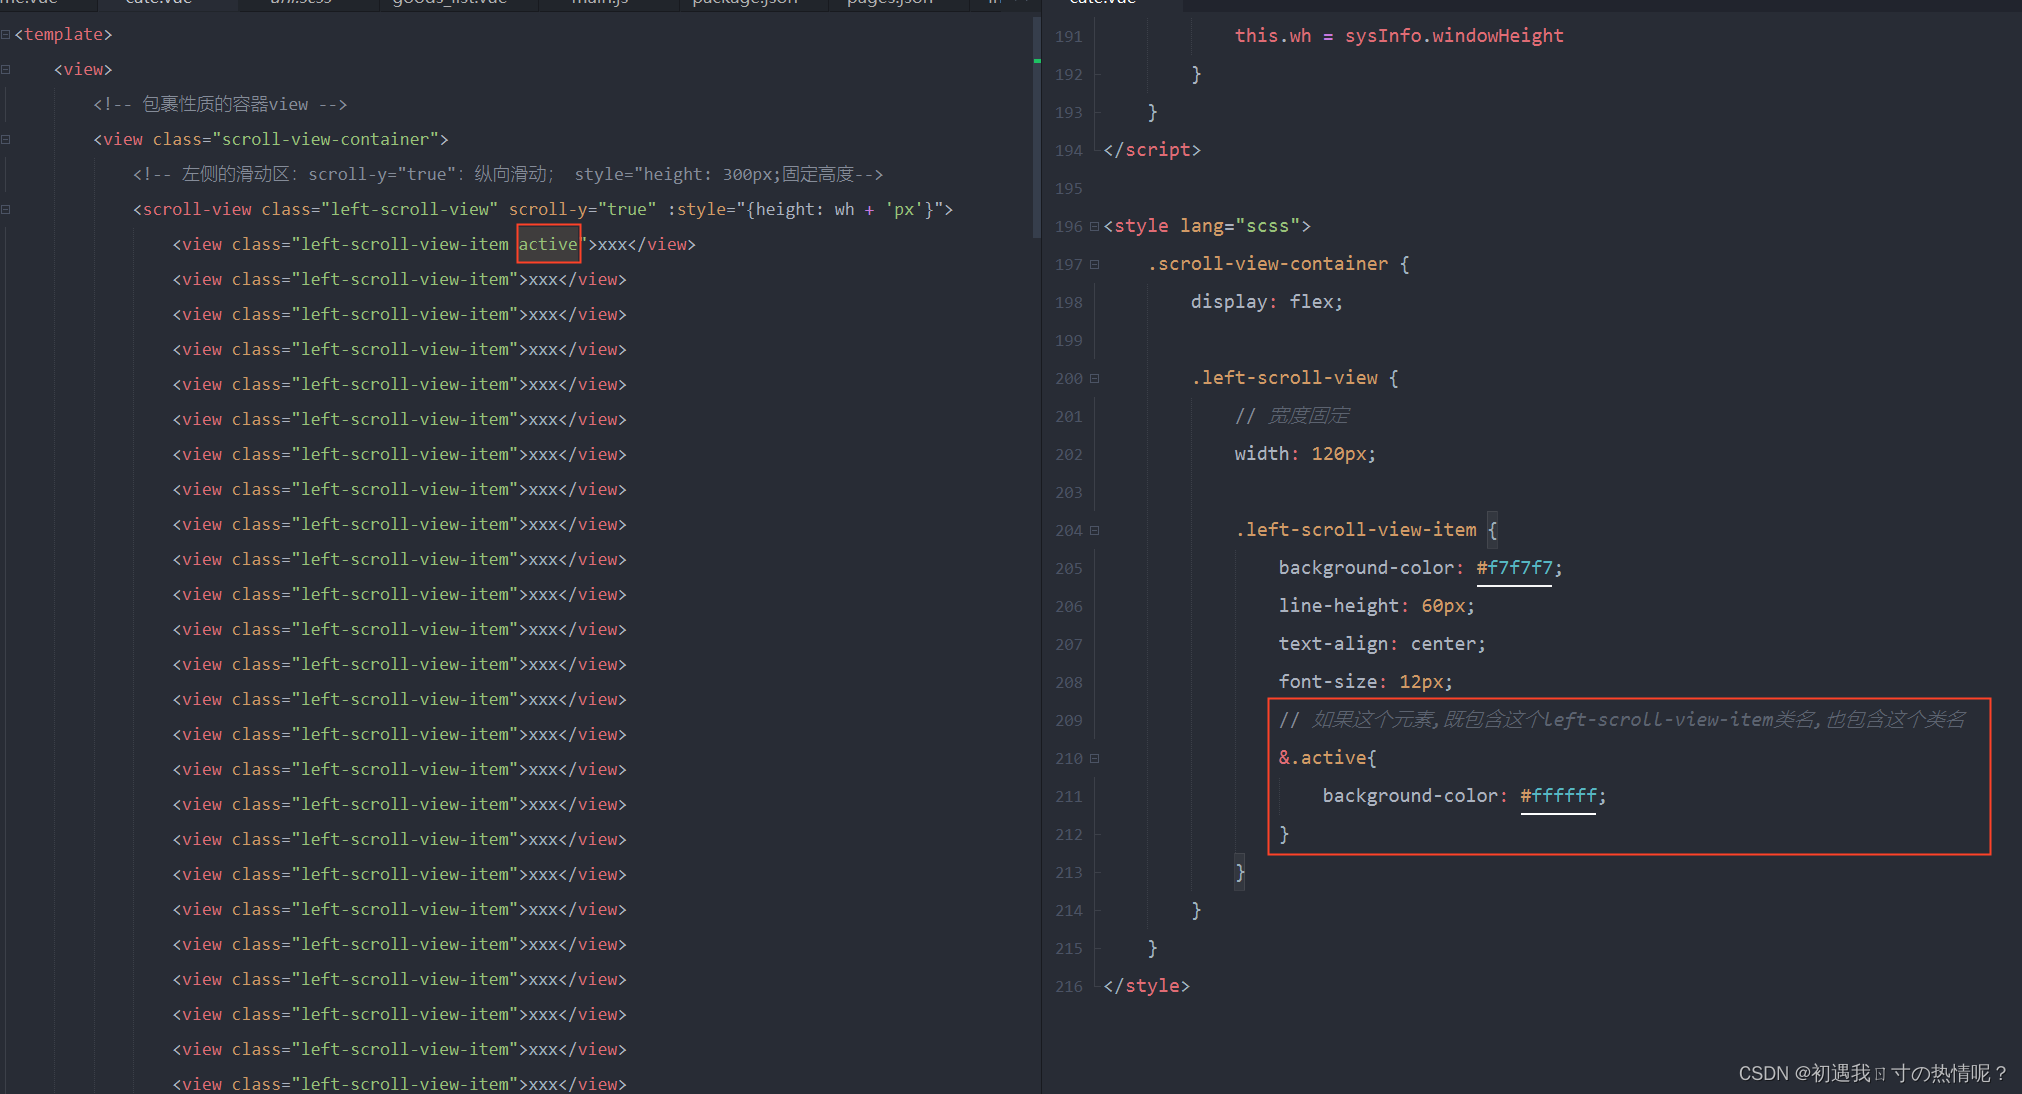Viewport: 2022px width, 1094px height.
Task: Click the word active in the first item class
Action: click(x=548, y=244)
